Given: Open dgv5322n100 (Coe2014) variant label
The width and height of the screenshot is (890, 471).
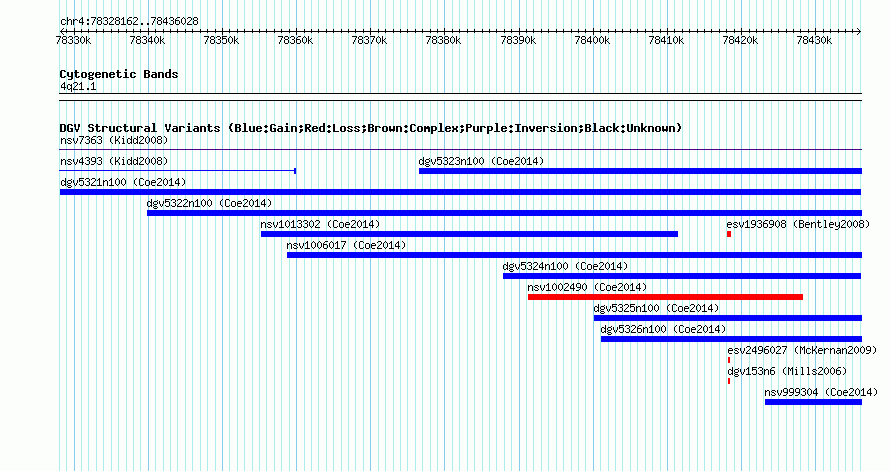Looking at the screenshot, I should [209, 203].
